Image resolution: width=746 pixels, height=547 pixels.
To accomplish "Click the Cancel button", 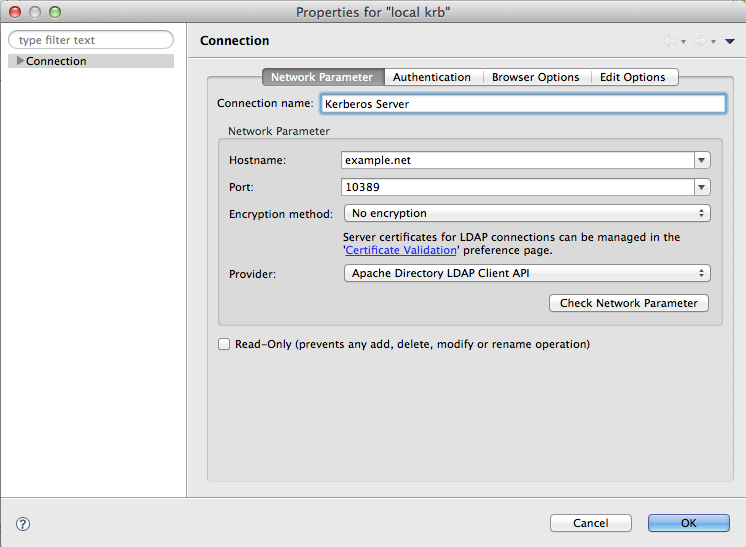I will 590,523.
